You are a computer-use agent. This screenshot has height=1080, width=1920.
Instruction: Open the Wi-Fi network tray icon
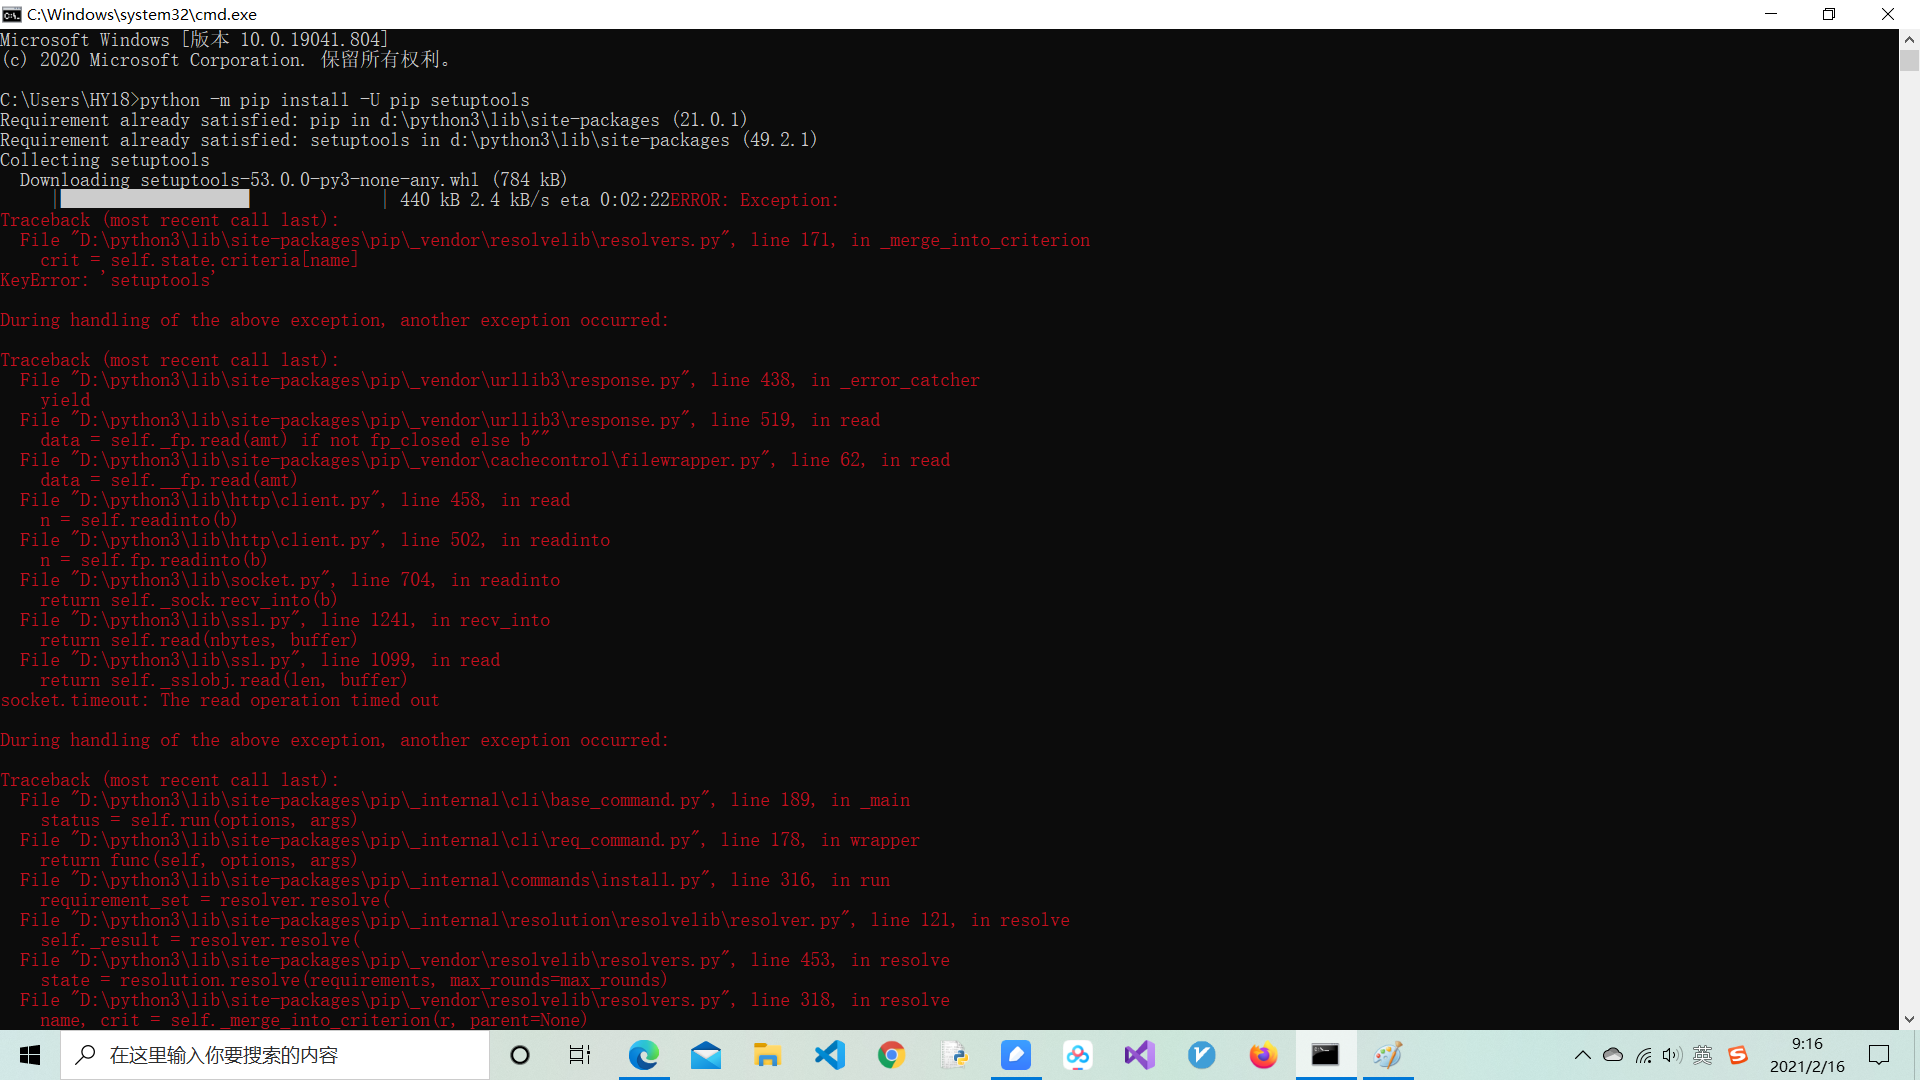pyautogui.click(x=1643, y=1055)
